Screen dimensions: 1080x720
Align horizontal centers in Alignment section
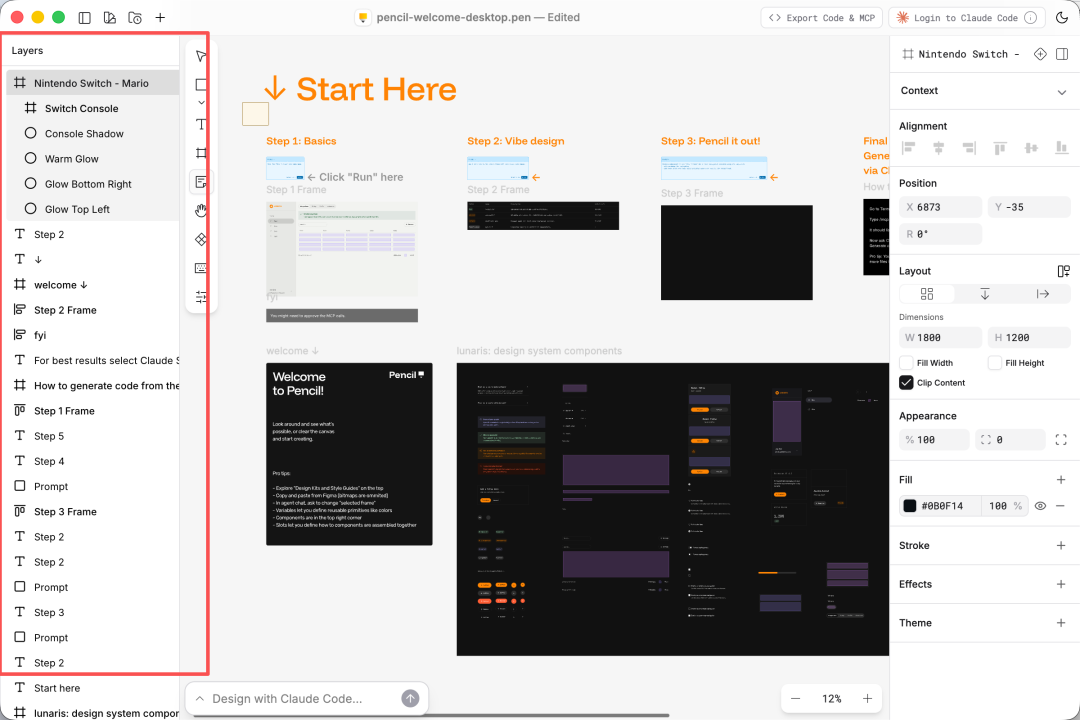point(938,147)
